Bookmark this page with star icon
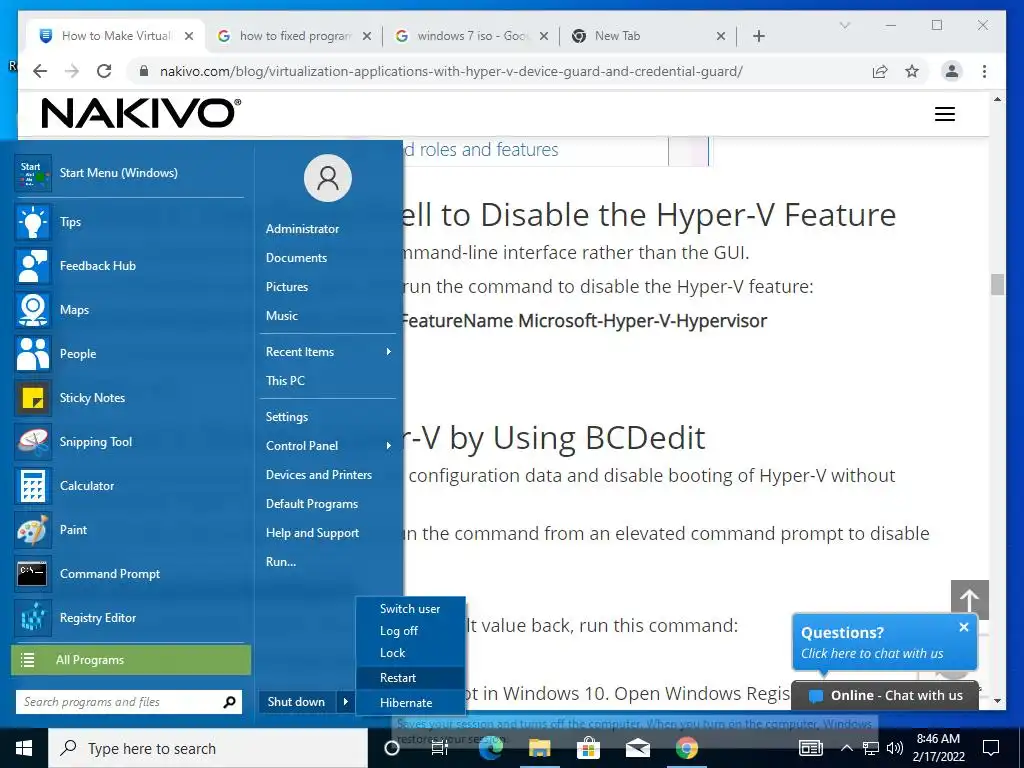Viewport: 1024px width, 768px height. (x=912, y=71)
